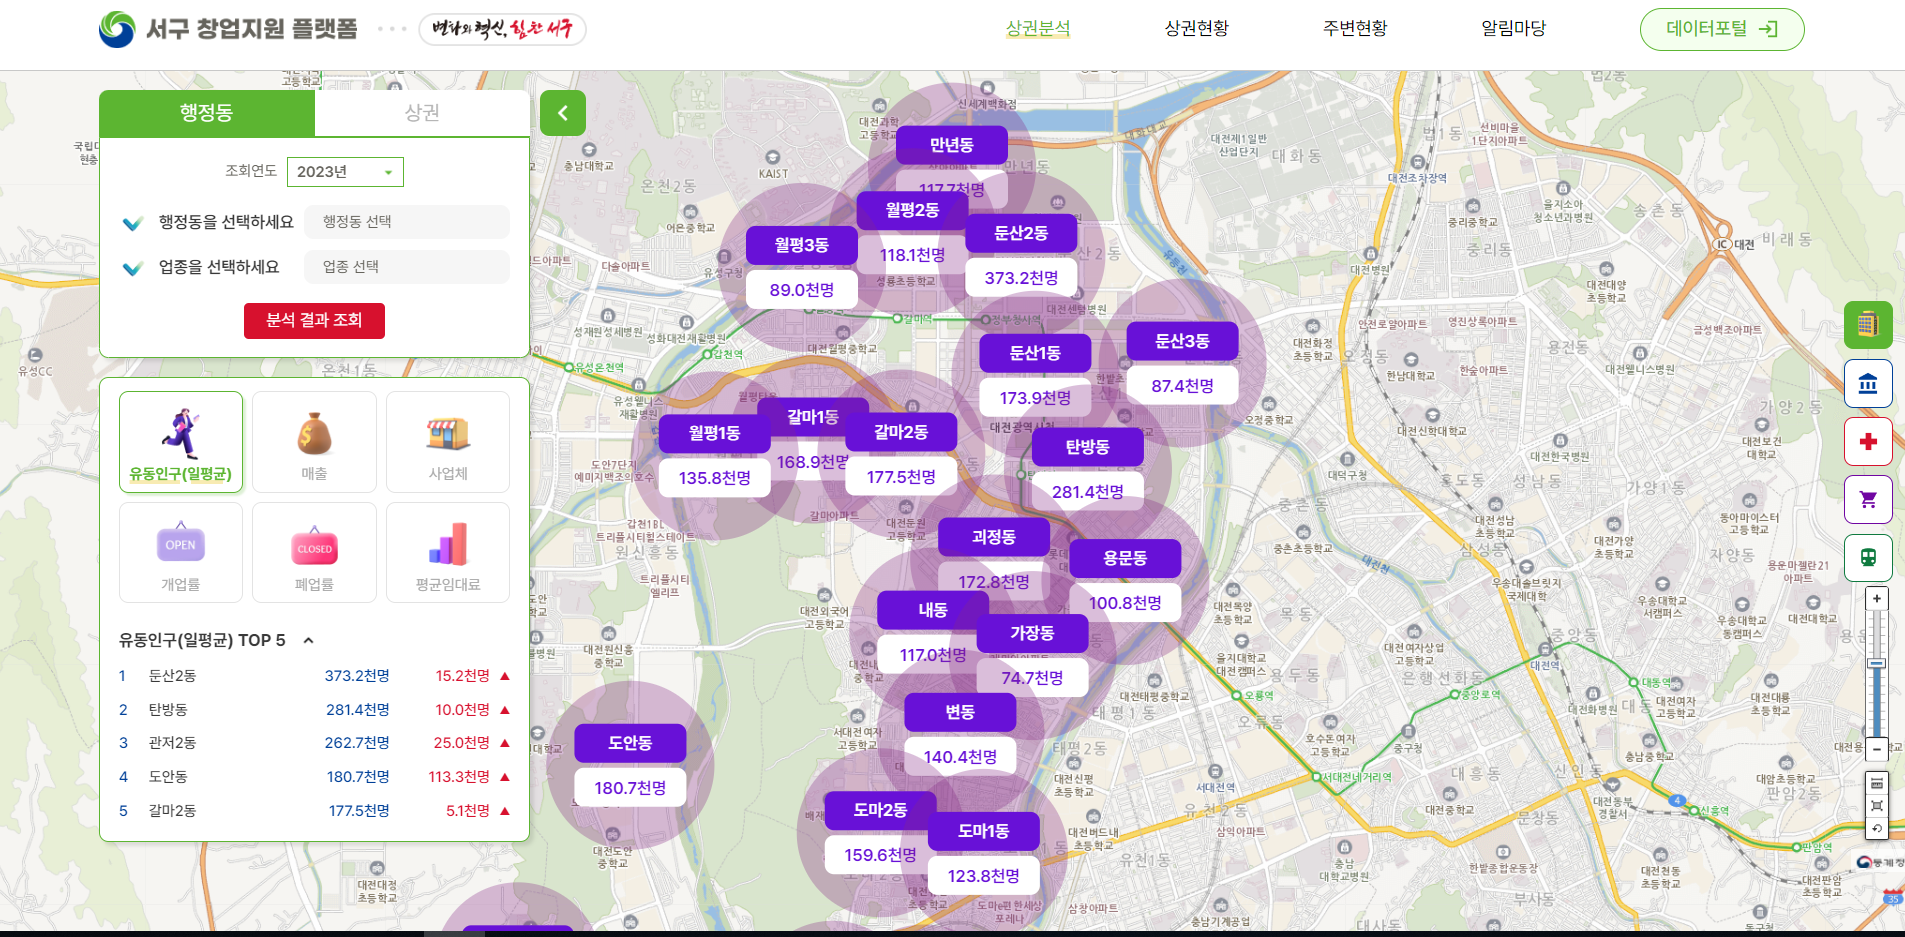Viewport: 1905px width, 937px height.
Task: Select 관저2동 row in TOP 5 list
Action: [314, 743]
